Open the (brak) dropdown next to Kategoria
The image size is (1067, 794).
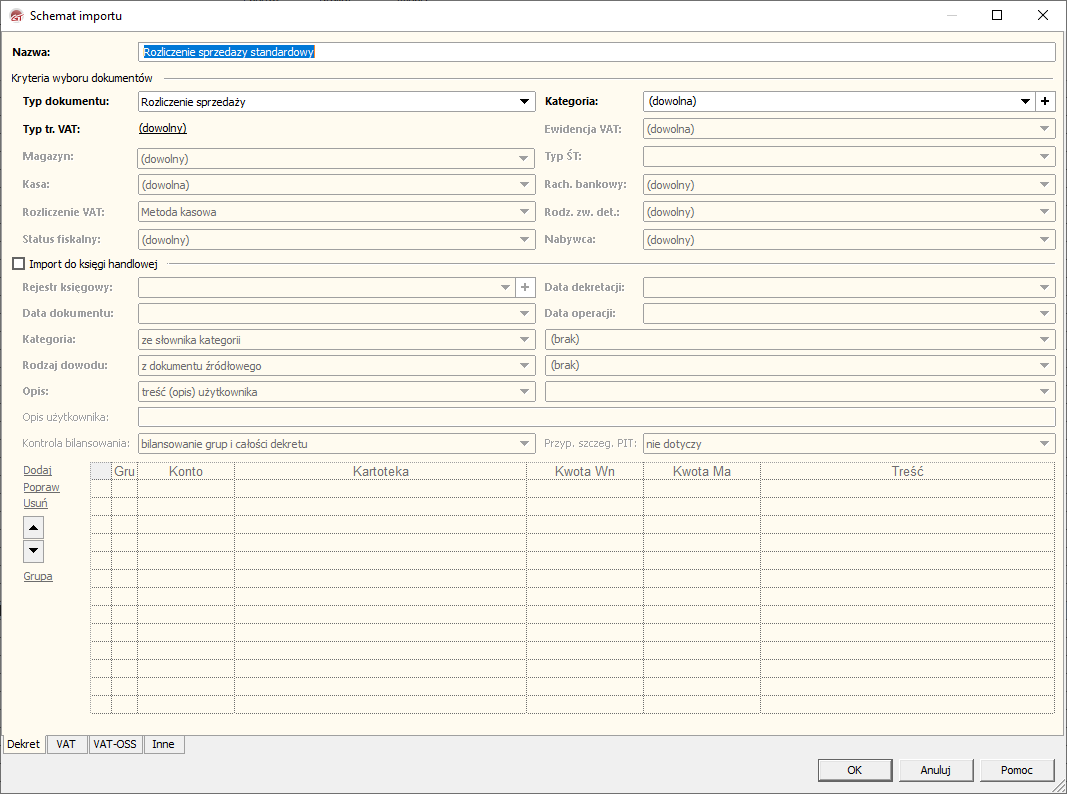tap(800, 340)
